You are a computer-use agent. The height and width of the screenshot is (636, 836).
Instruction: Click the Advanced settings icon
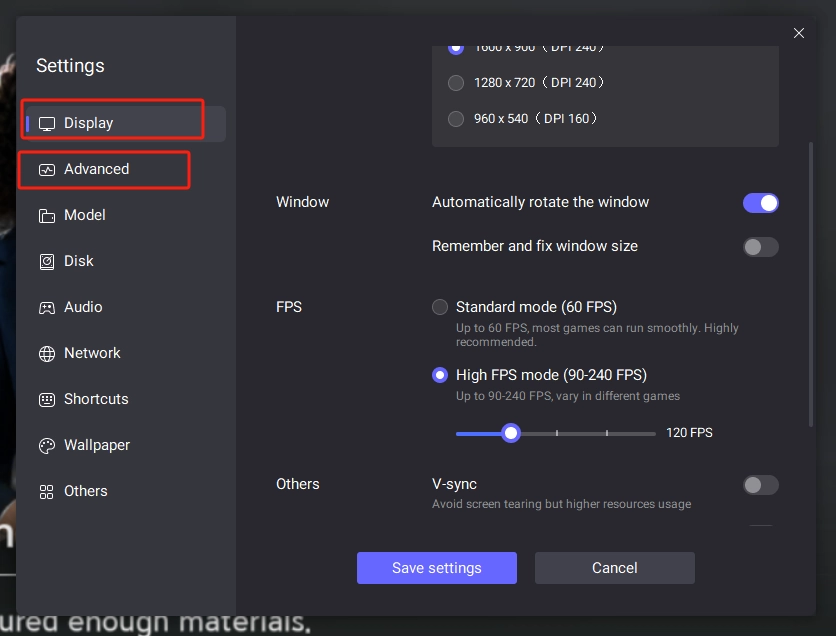48,169
